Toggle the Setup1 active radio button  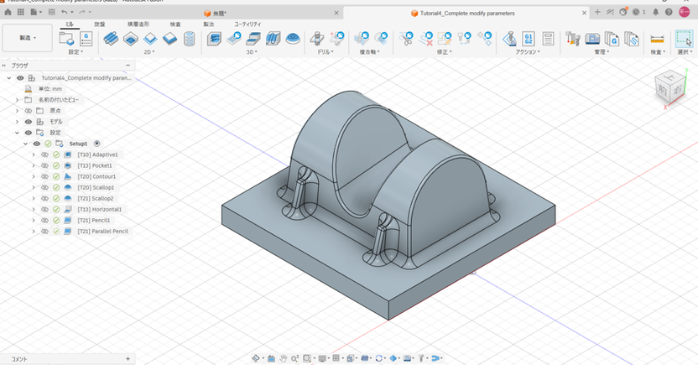[x=97, y=143]
